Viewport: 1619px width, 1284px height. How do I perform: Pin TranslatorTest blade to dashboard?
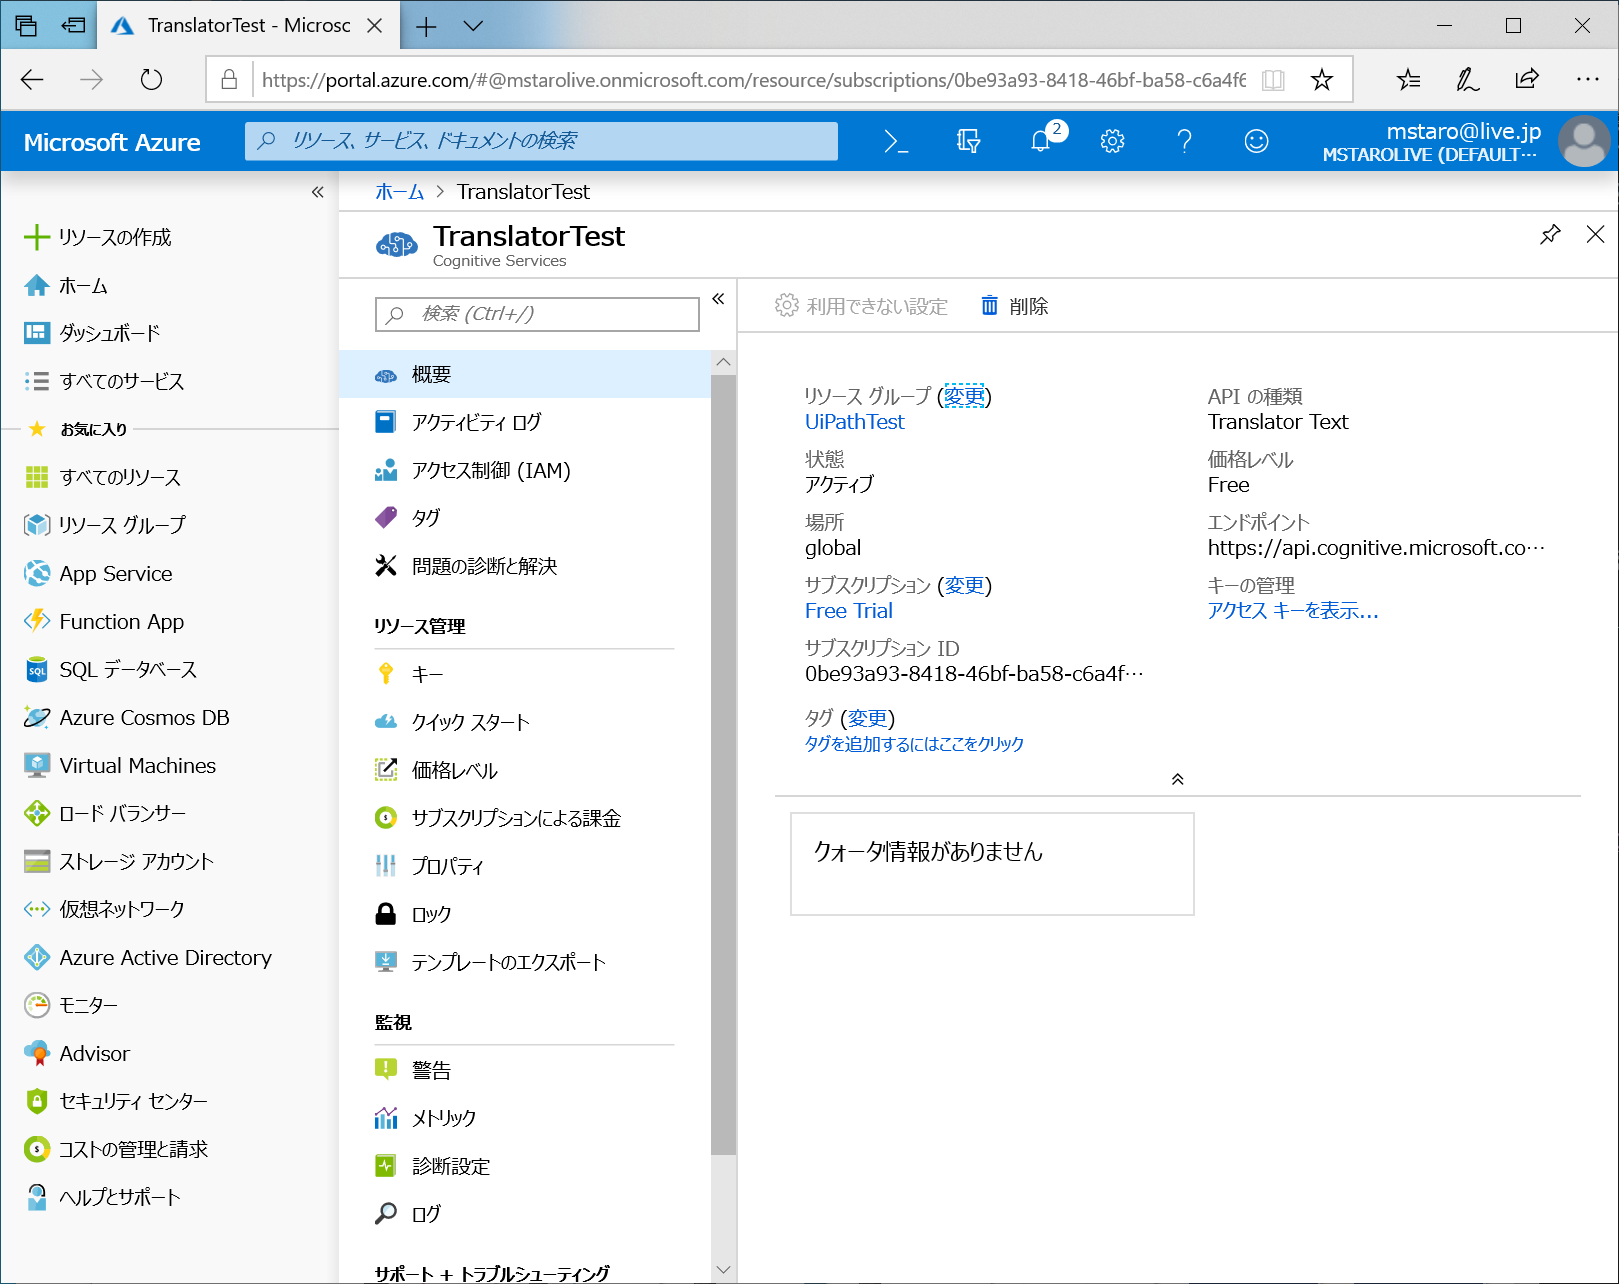pos(1550,234)
